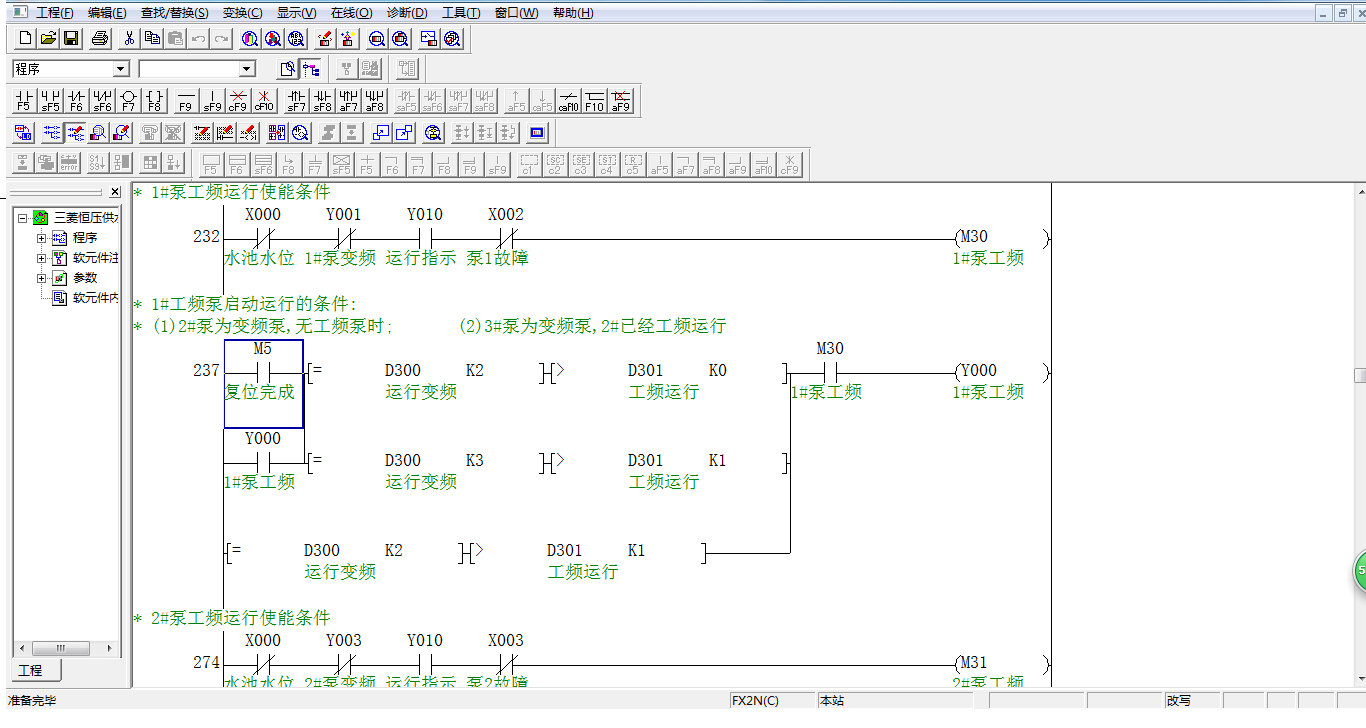The image size is (1366, 728).
Task: Collapse the 三菱恒压供水 project root node
Action: pyautogui.click(x=22, y=217)
